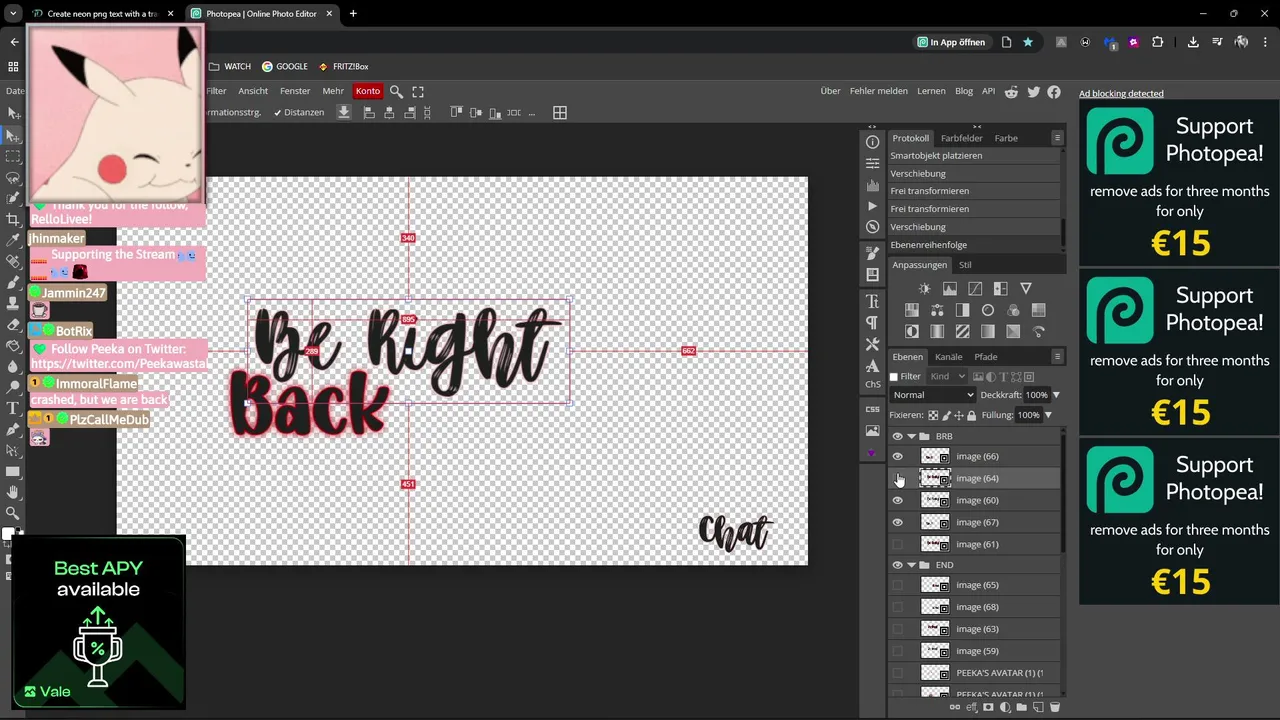The height and width of the screenshot is (720, 1280).
Task: Show layer image (68)
Action: tap(897, 607)
